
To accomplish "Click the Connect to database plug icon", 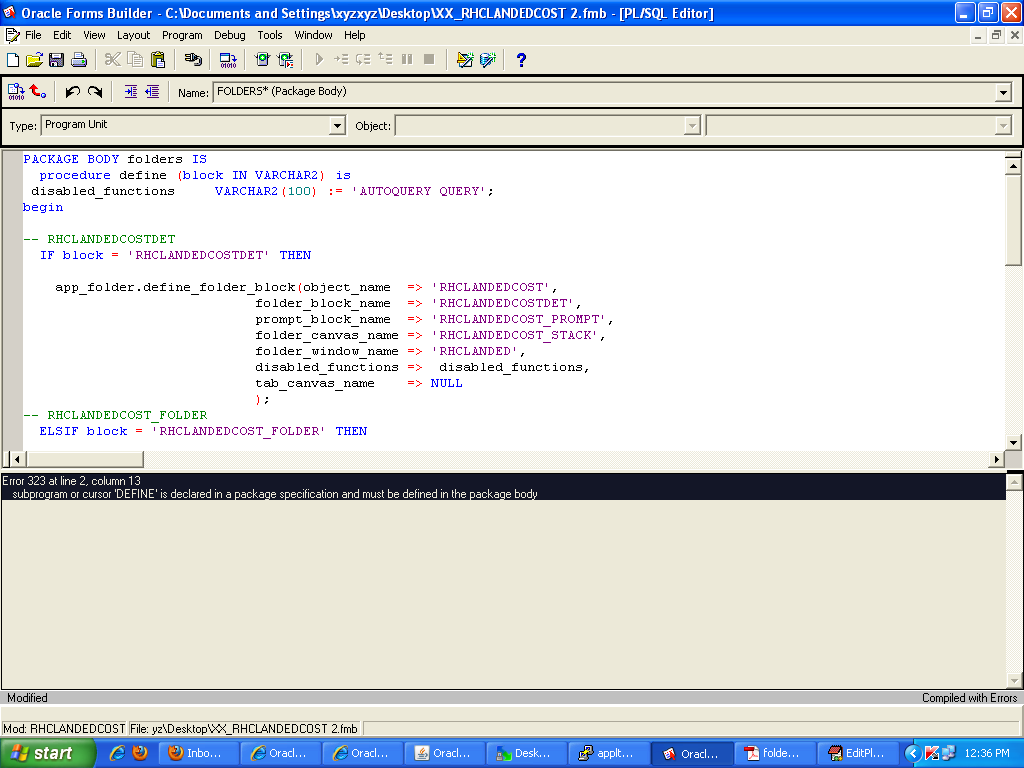I will tap(193, 60).
